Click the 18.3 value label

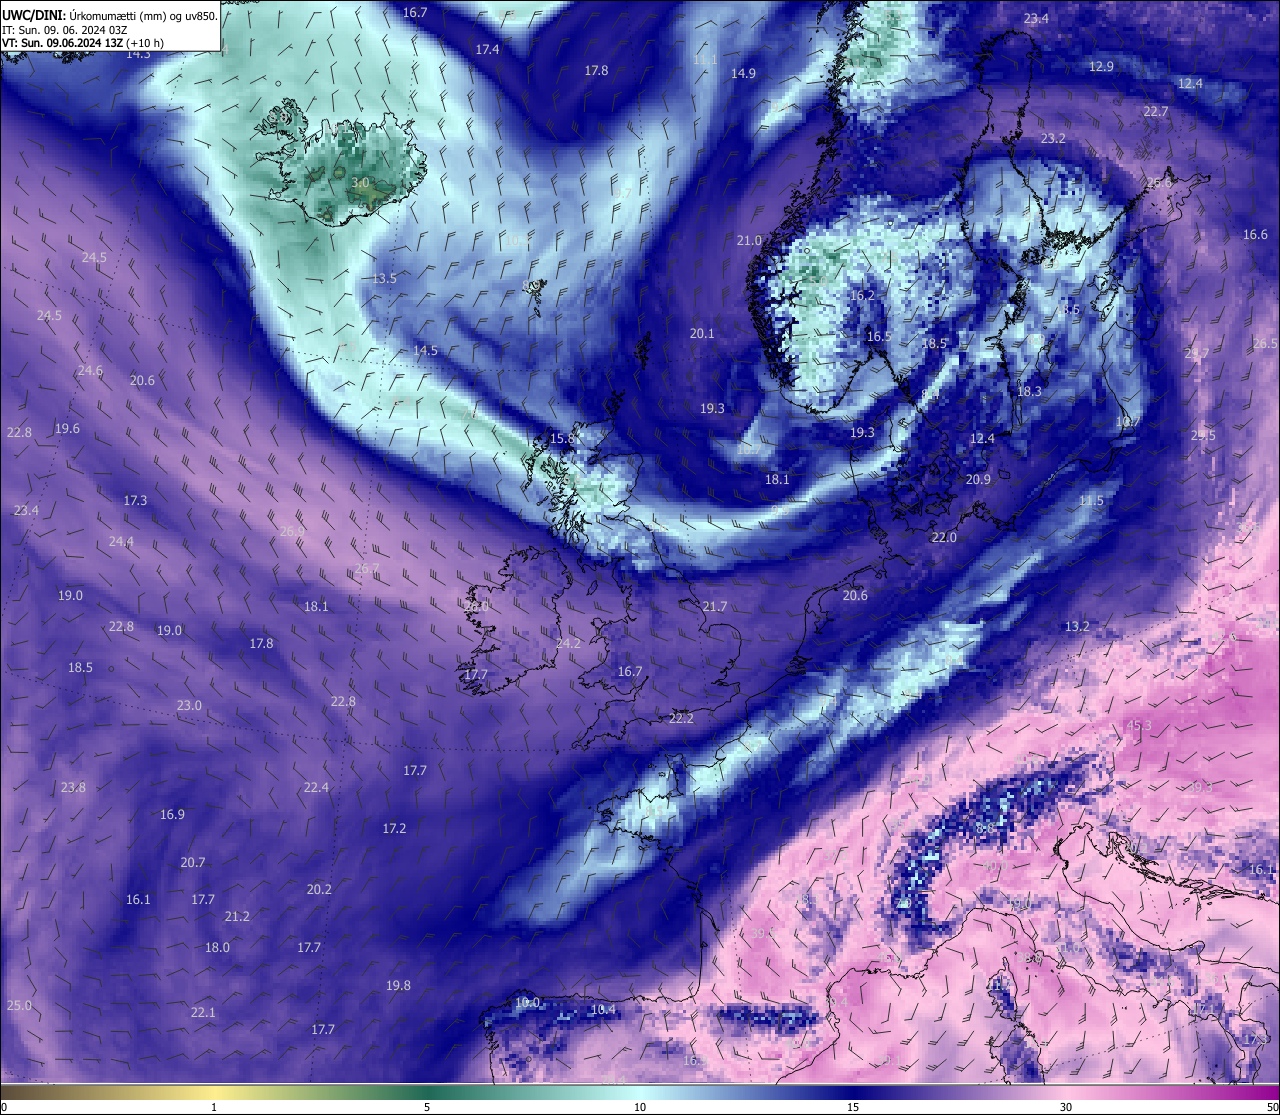(x=1029, y=391)
